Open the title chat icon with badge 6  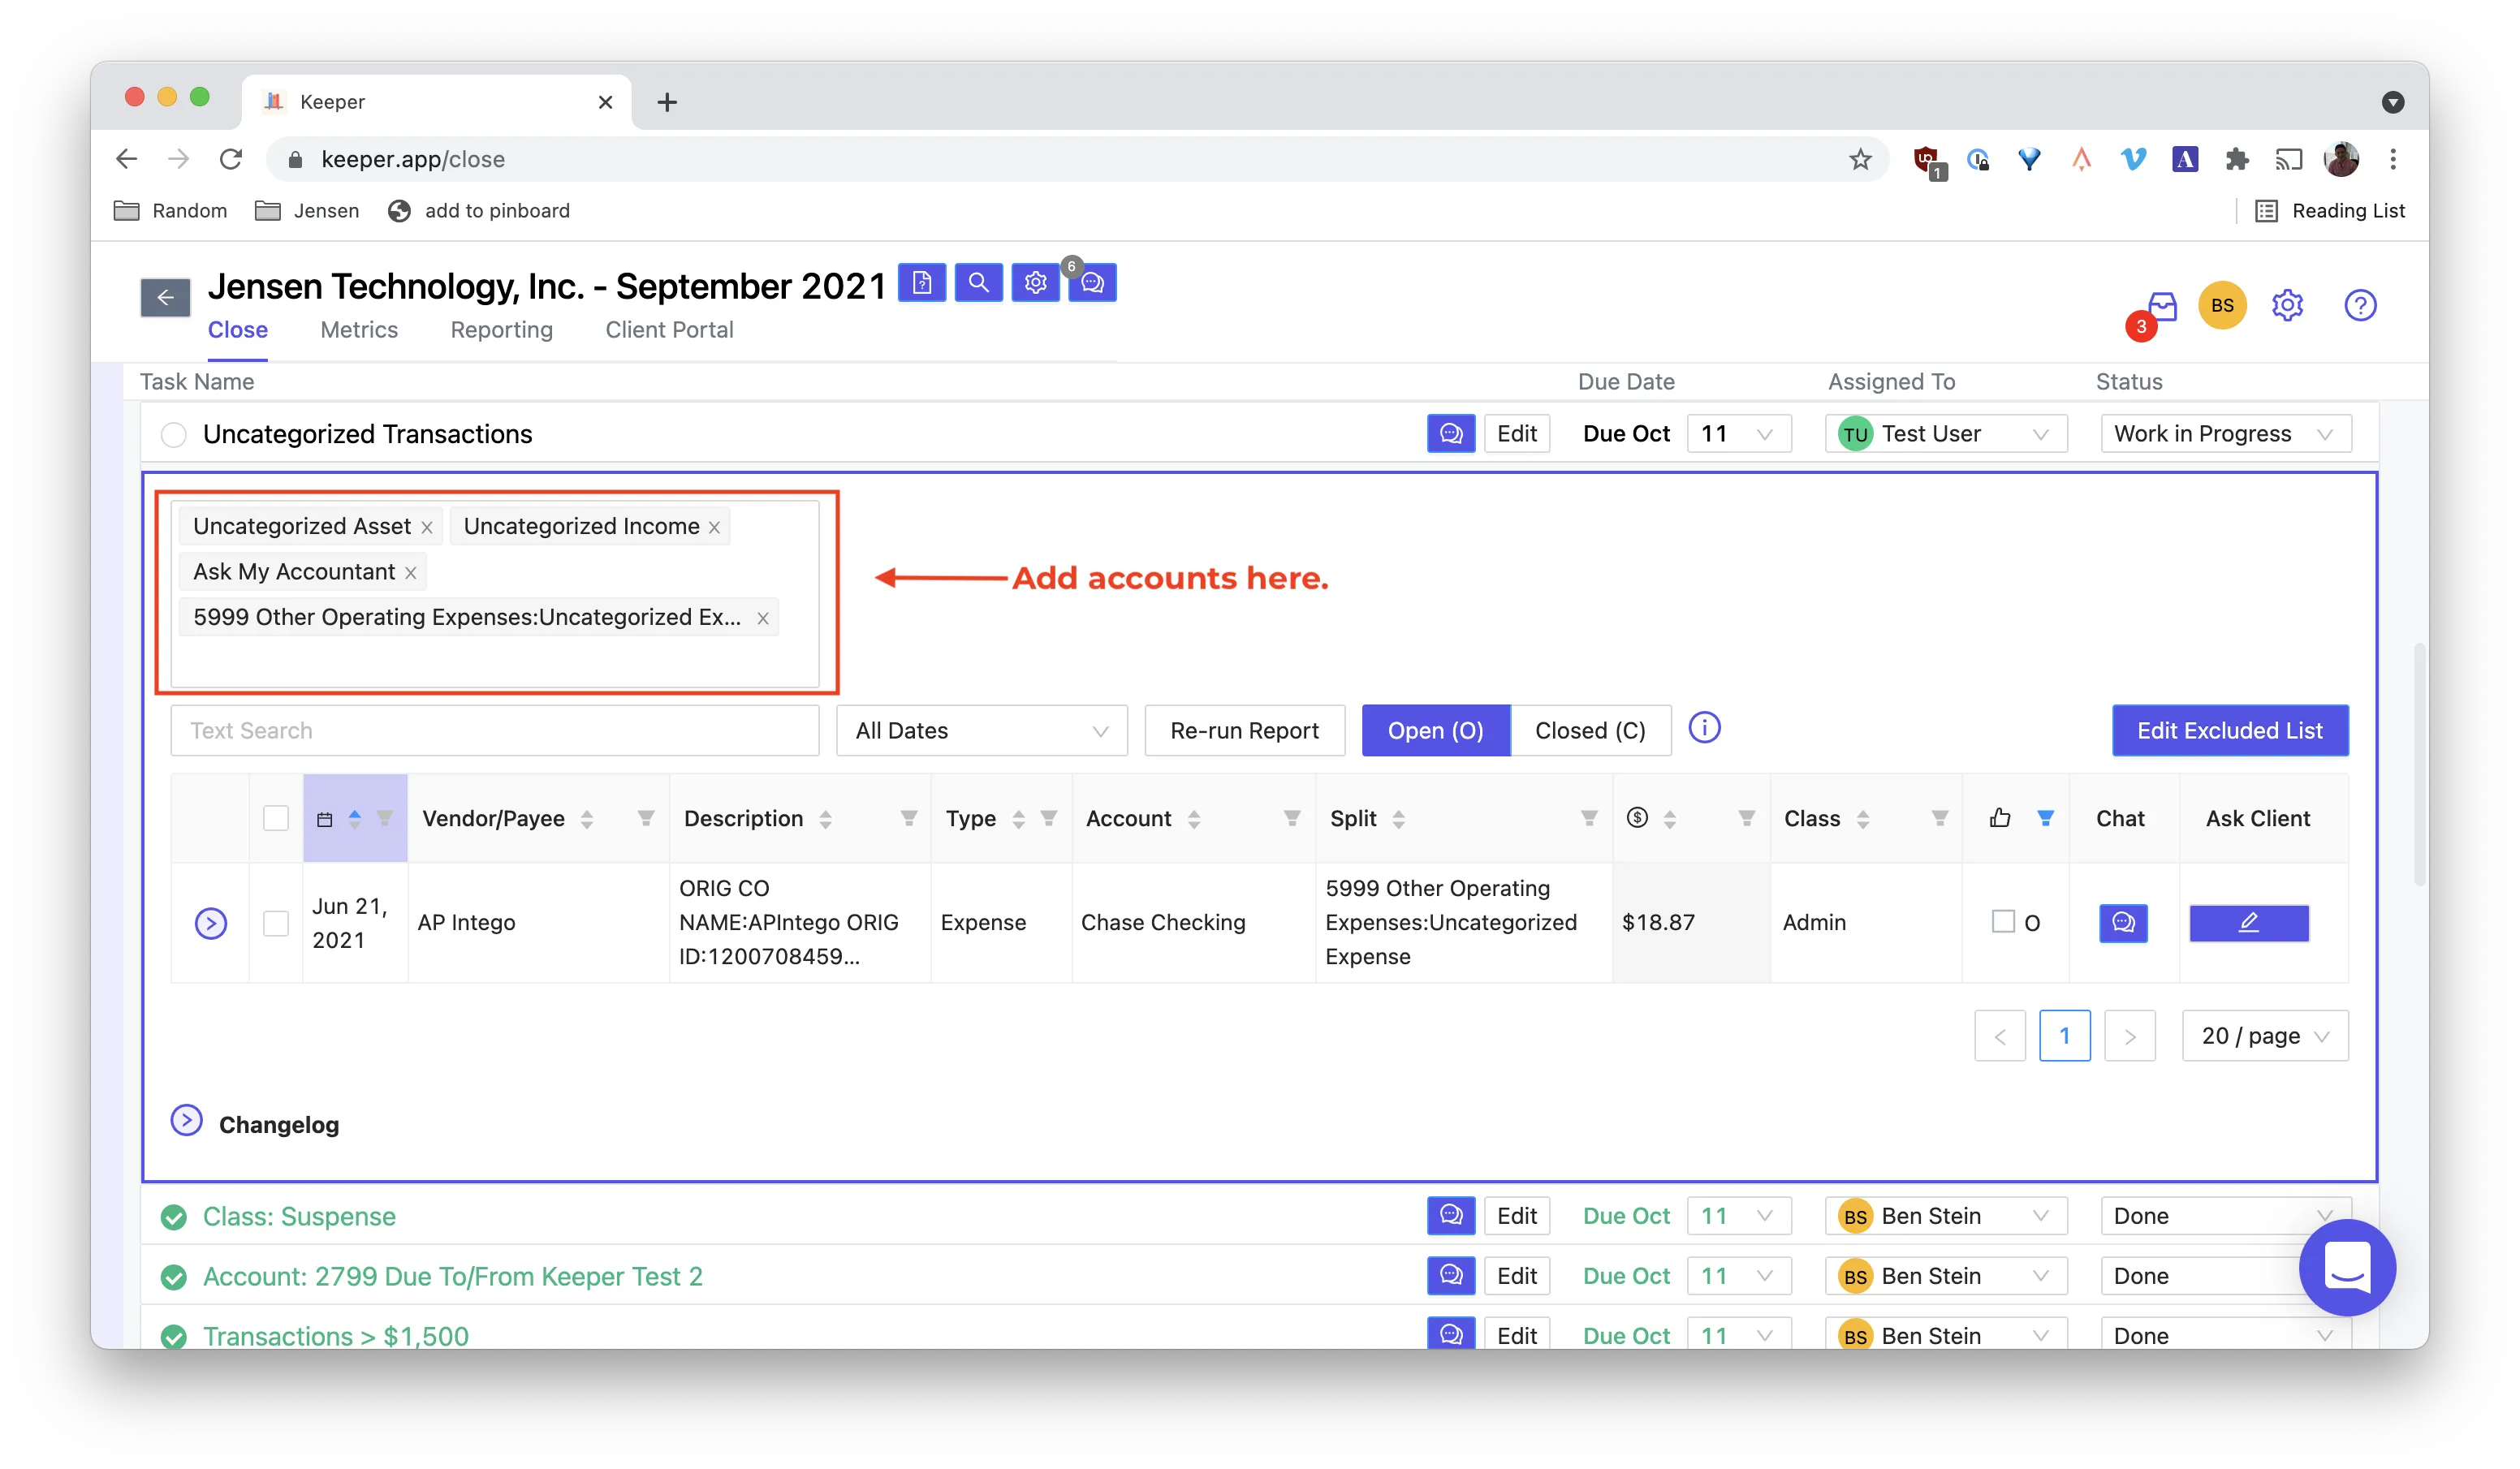tap(1092, 283)
